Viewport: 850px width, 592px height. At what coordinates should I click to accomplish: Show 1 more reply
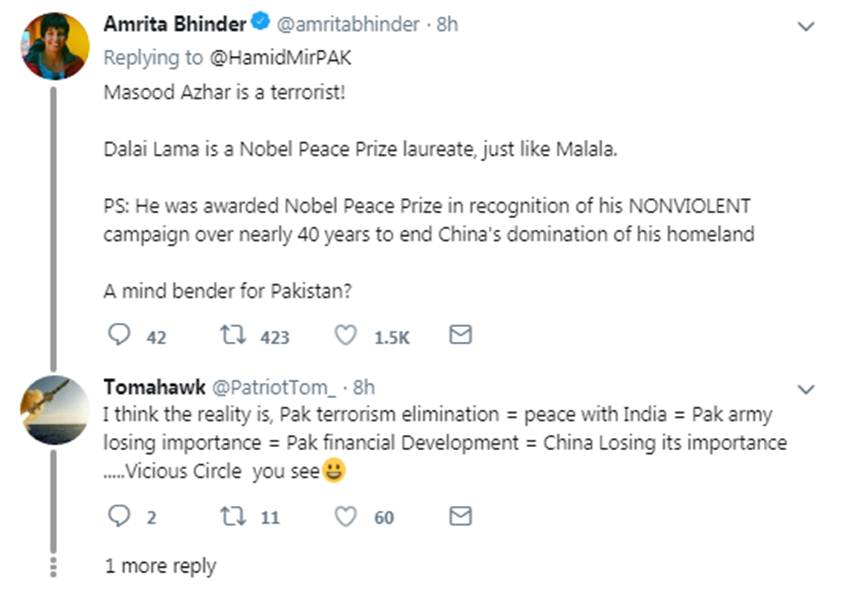(160, 566)
